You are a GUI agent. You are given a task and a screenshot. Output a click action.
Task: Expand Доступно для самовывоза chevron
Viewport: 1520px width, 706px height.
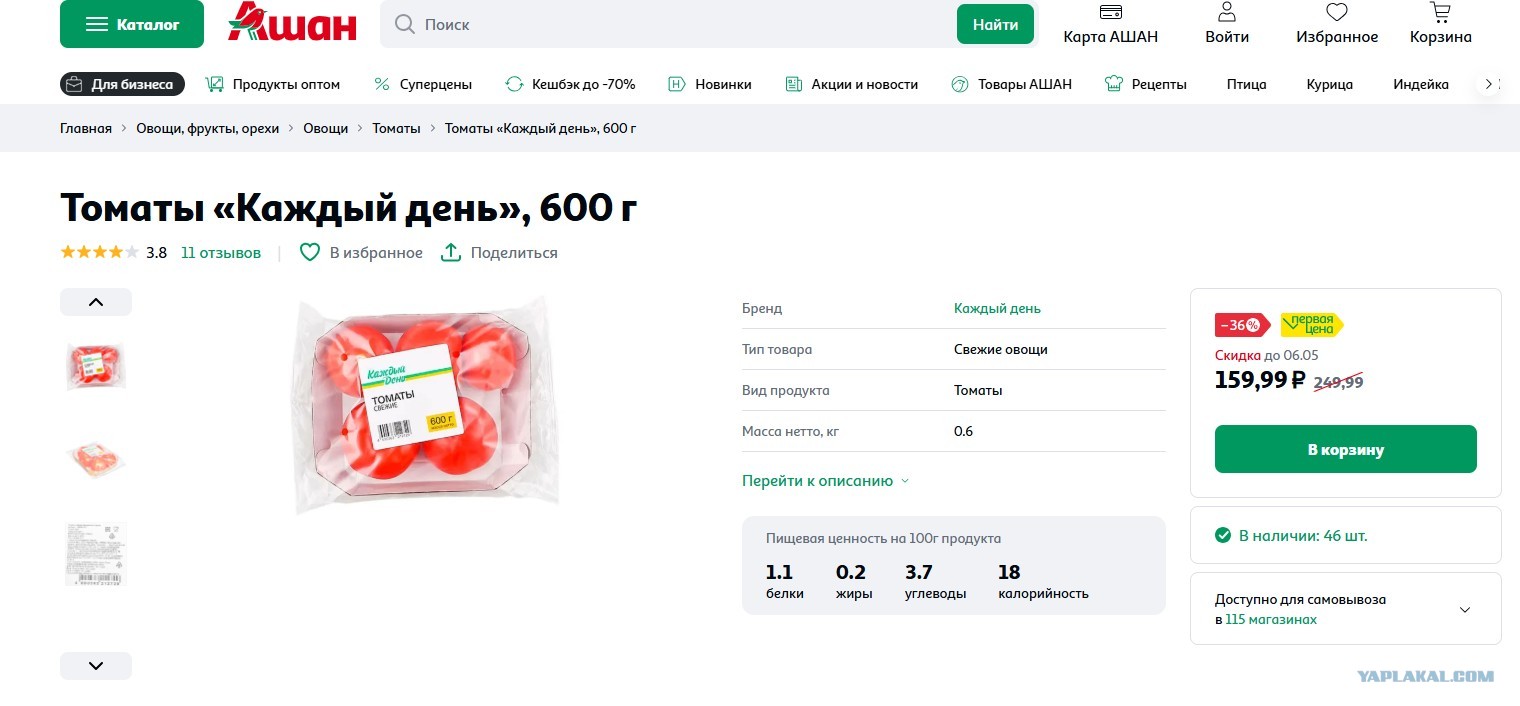[1465, 609]
